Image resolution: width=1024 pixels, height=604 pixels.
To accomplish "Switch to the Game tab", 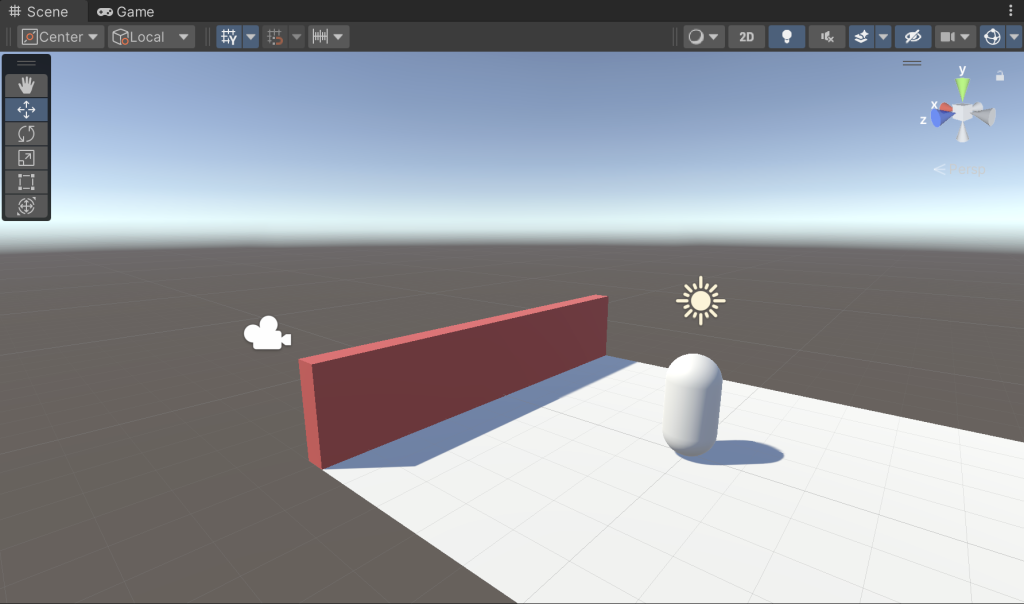I will click(x=126, y=11).
